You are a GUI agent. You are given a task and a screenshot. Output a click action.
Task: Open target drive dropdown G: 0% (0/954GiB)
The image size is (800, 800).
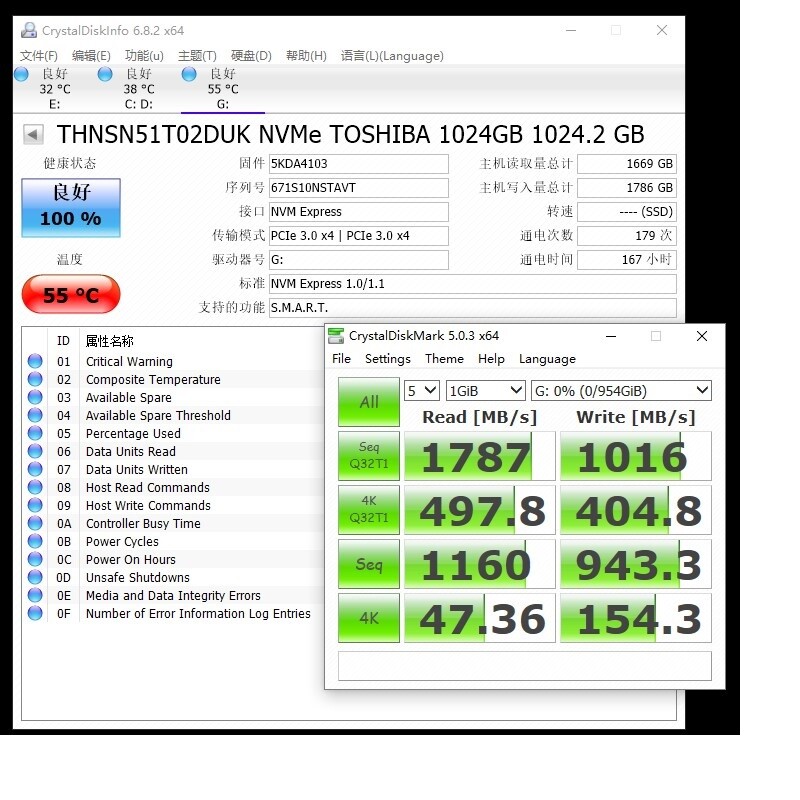621,391
